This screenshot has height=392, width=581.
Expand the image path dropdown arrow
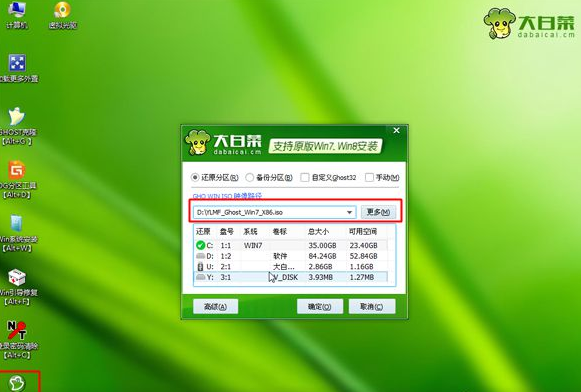[x=349, y=212]
